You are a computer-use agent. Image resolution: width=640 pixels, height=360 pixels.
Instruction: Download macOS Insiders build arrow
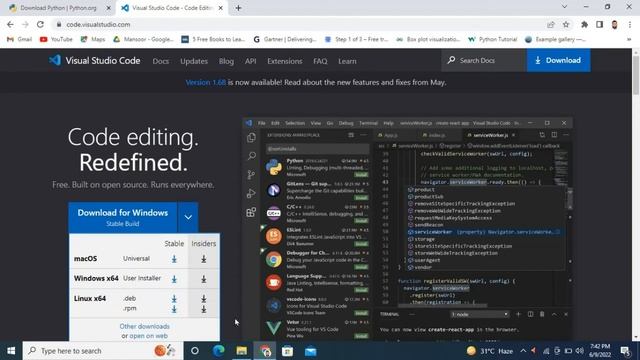(x=203, y=259)
